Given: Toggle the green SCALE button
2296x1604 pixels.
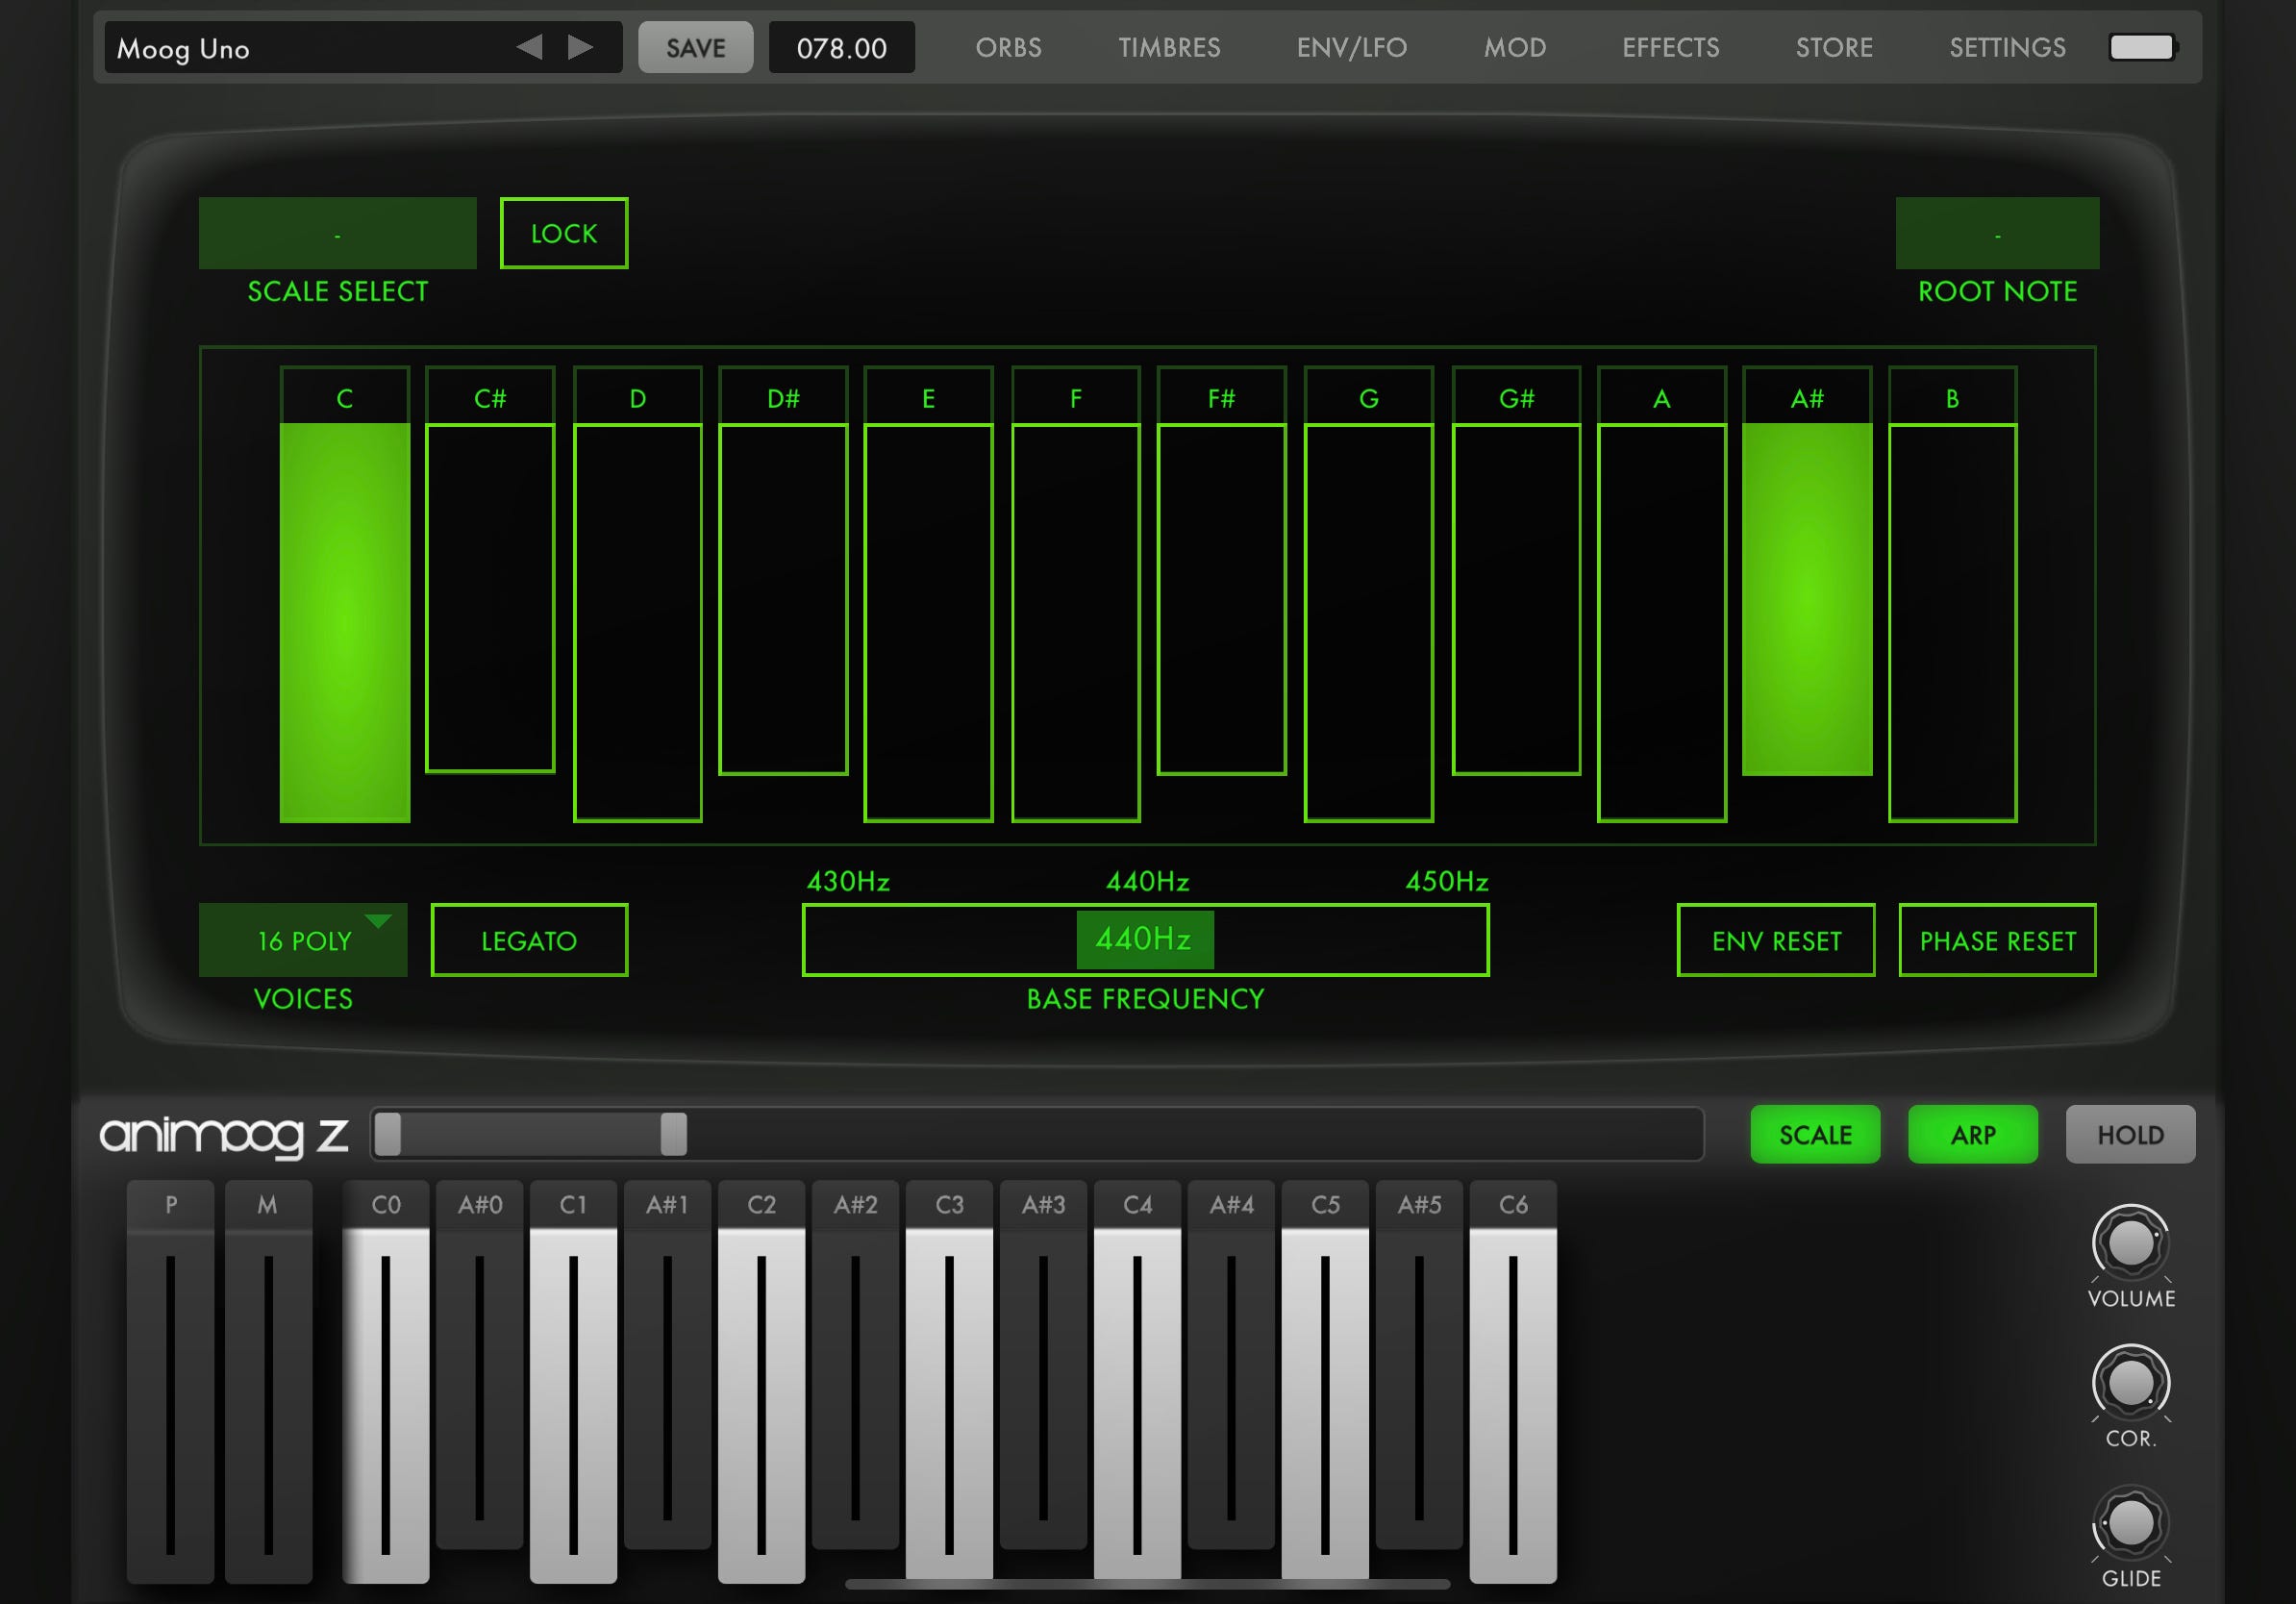Looking at the screenshot, I should pos(1815,1134).
